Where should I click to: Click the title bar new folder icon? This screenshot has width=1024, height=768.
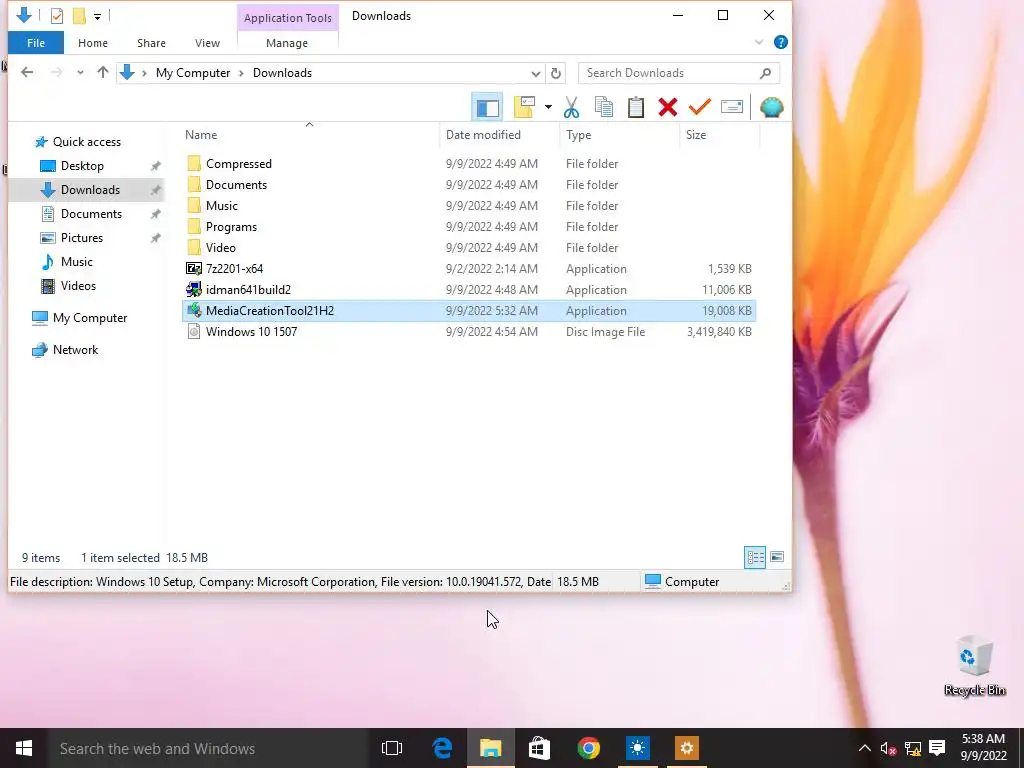point(79,16)
